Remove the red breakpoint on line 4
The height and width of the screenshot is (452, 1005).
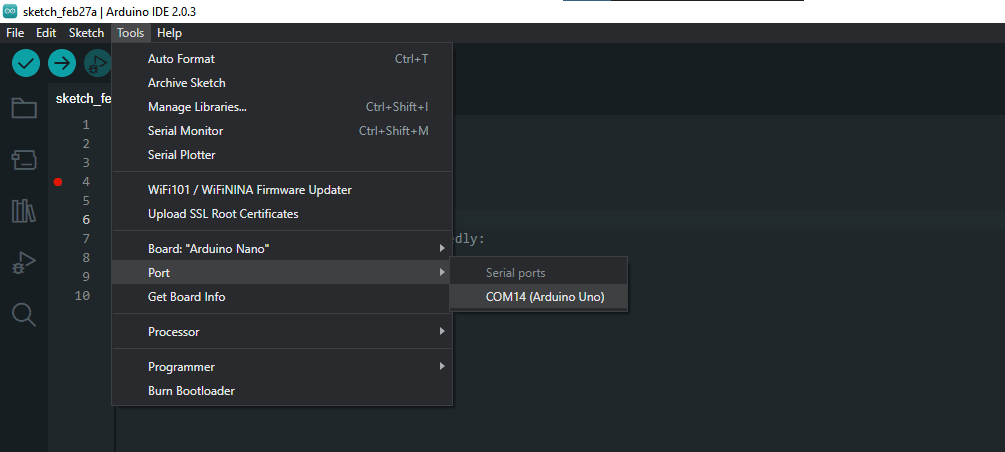click(x=58, y=182)
